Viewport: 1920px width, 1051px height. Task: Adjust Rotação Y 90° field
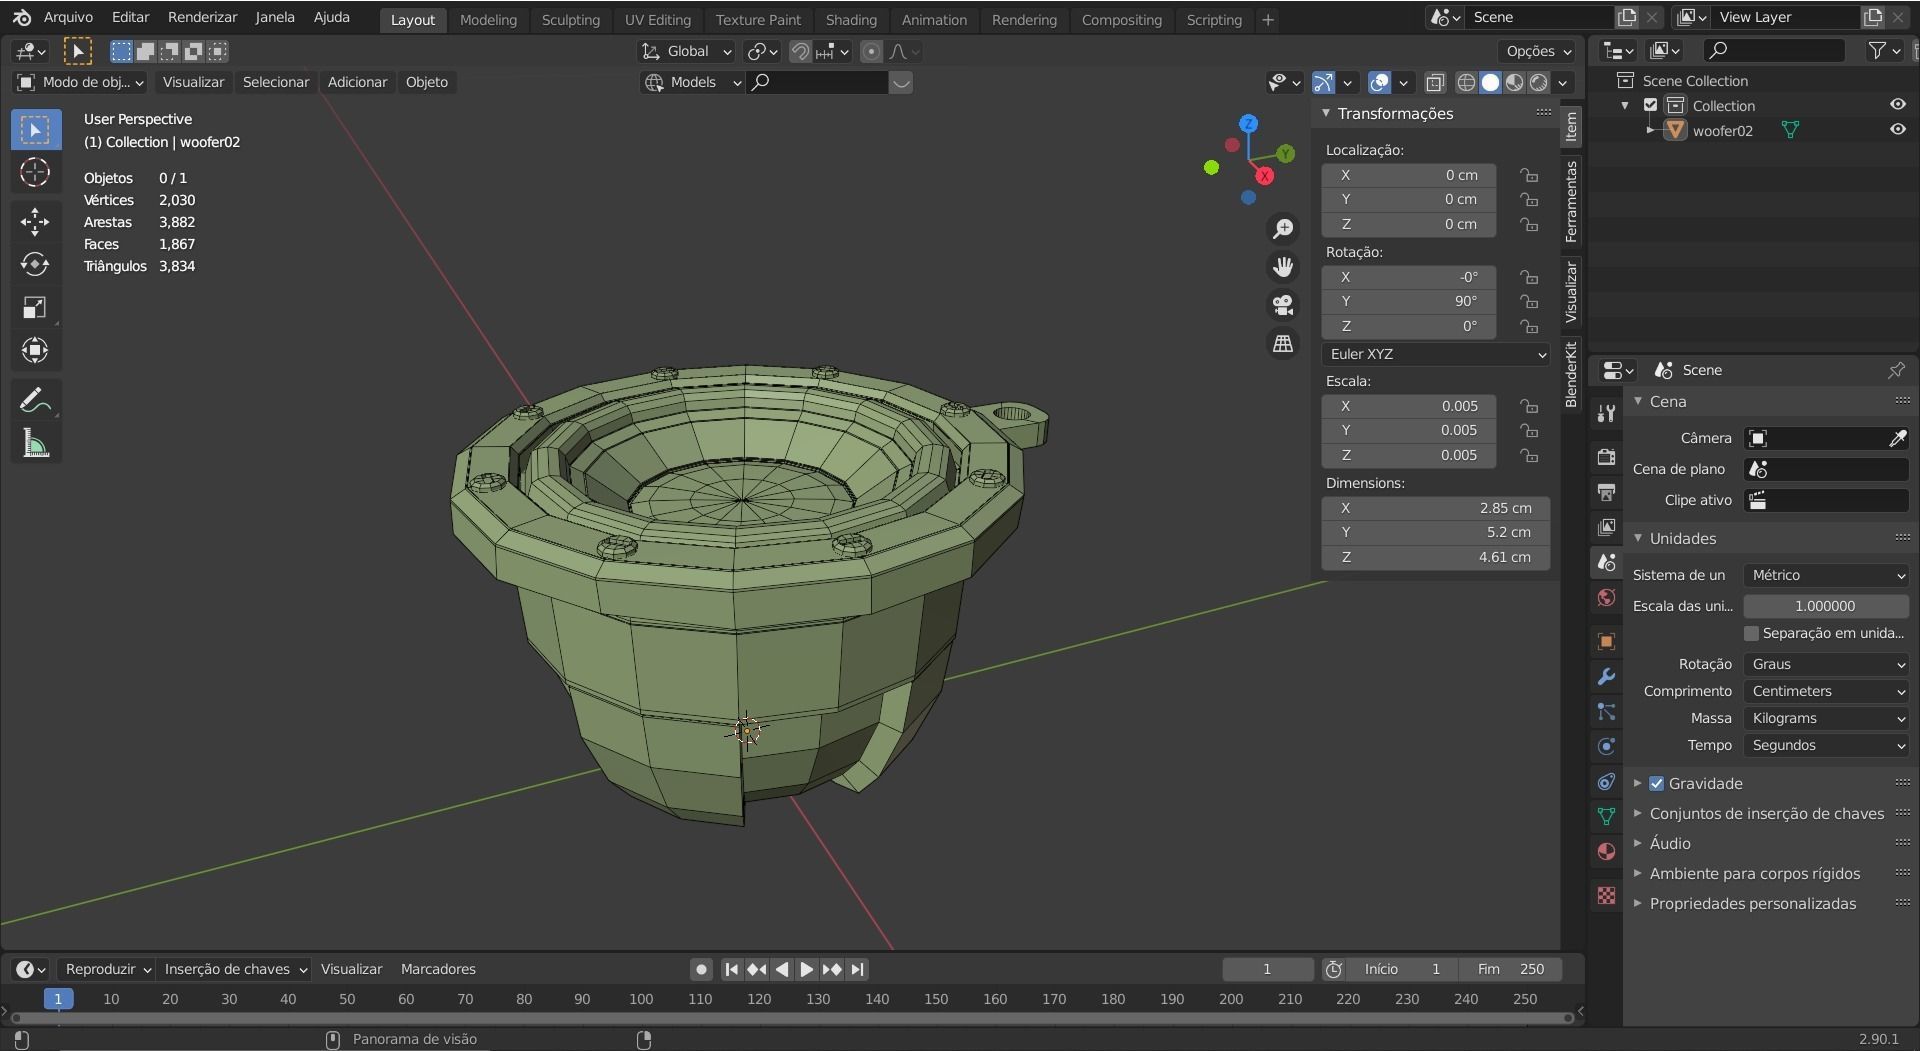[1409, 301]
